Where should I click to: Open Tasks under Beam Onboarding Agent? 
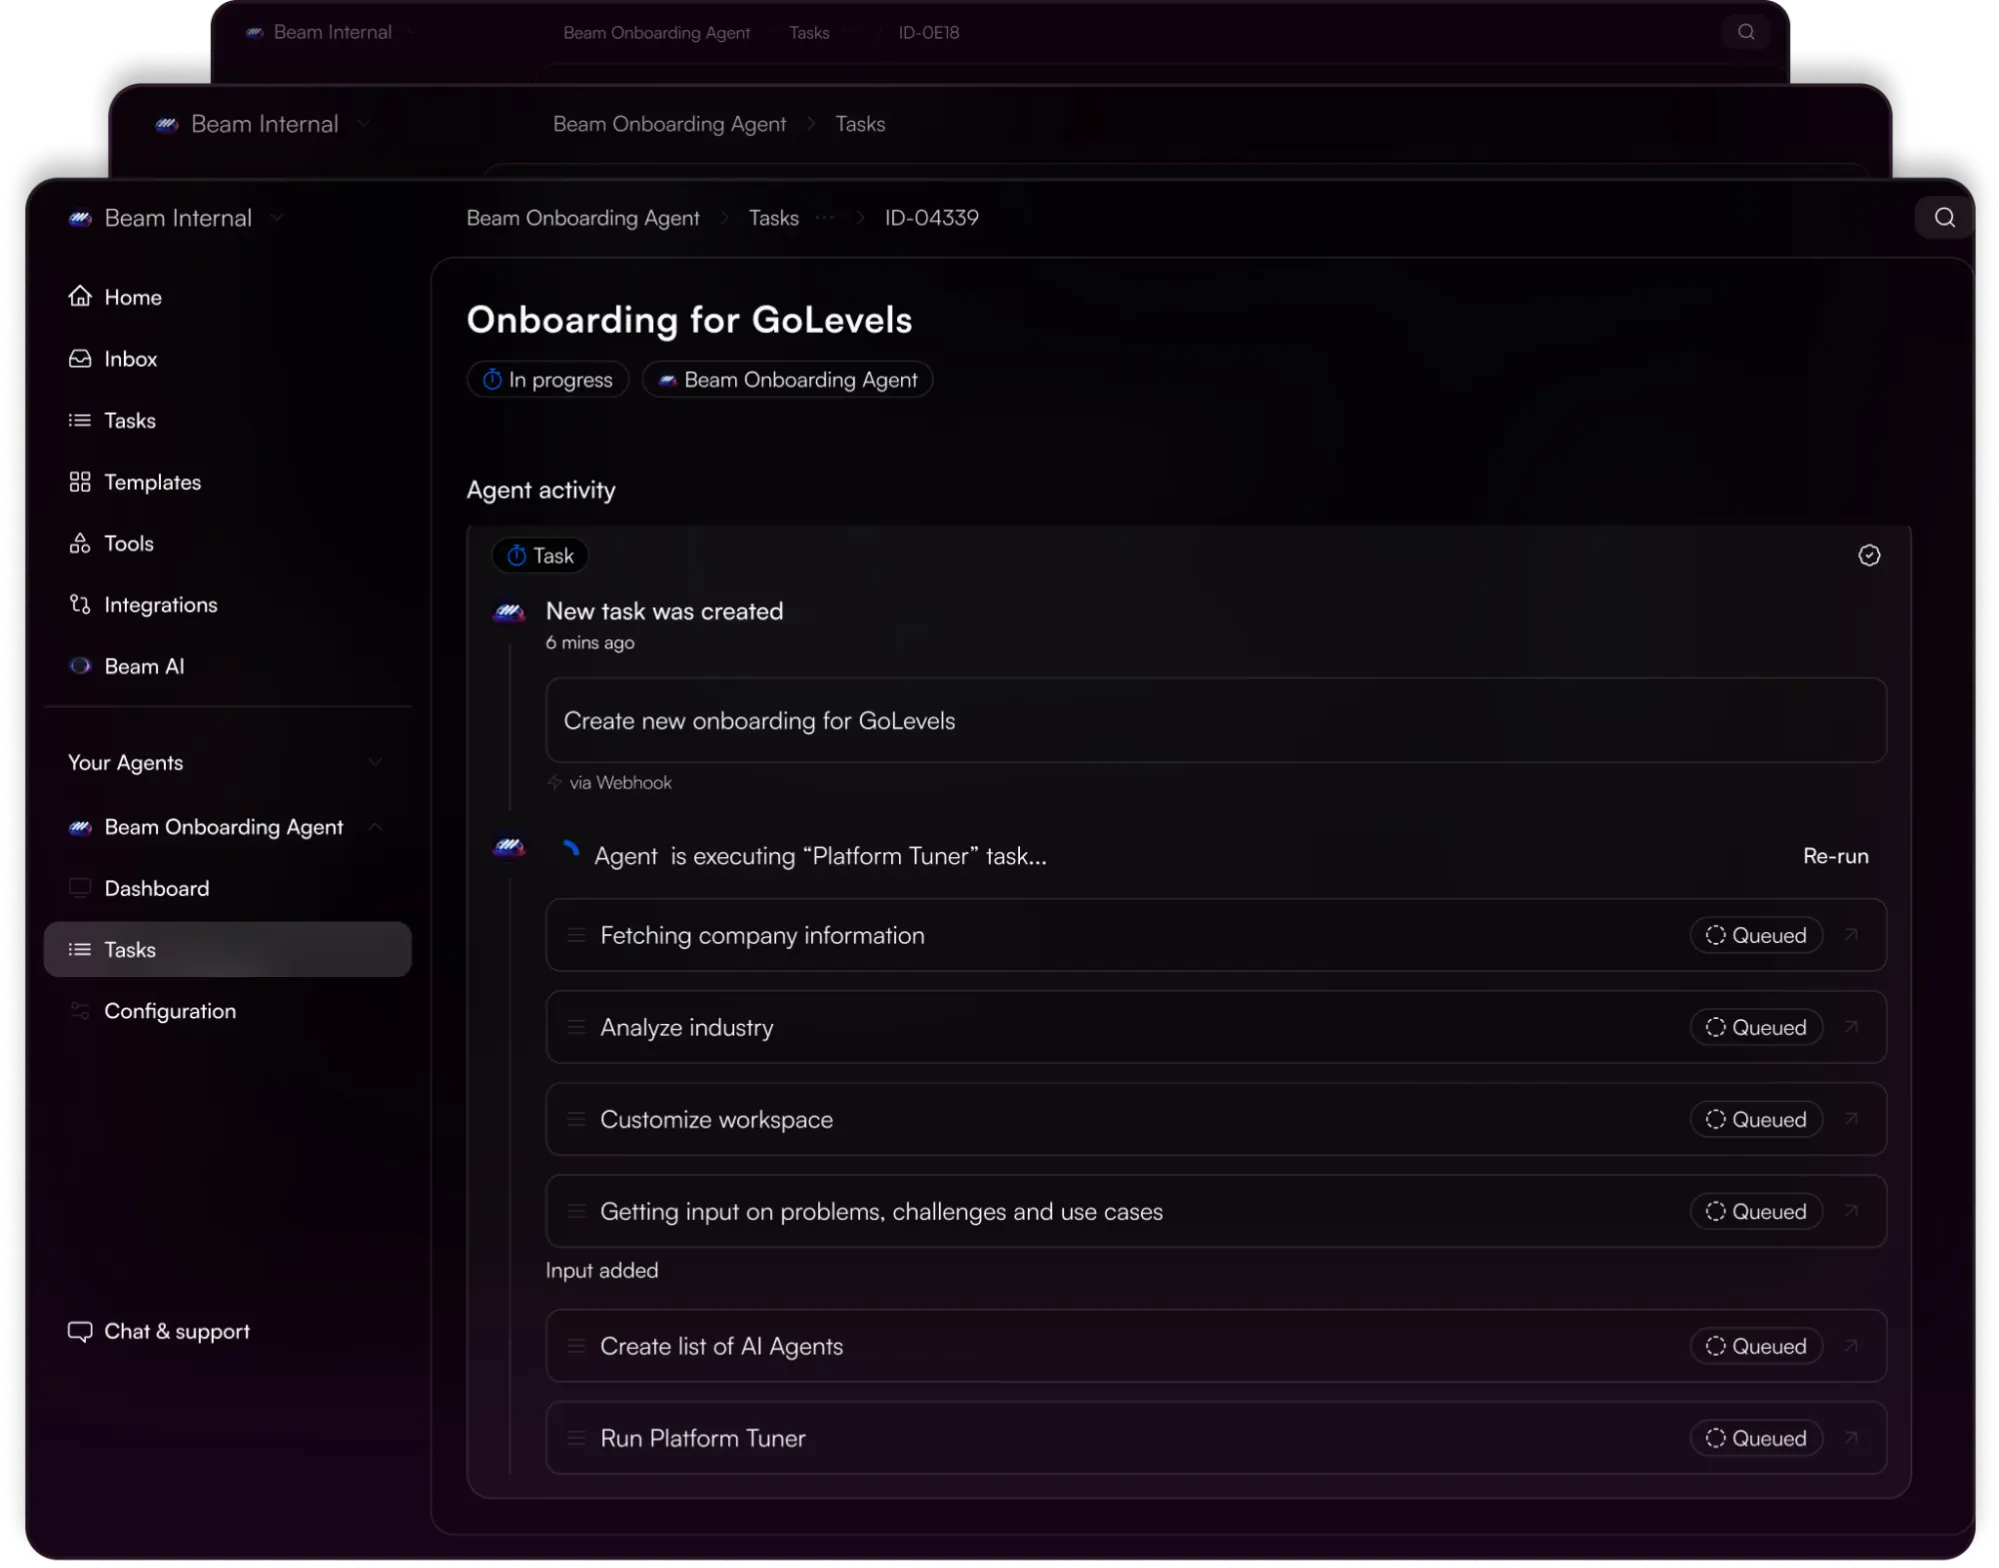coord(129,949)
